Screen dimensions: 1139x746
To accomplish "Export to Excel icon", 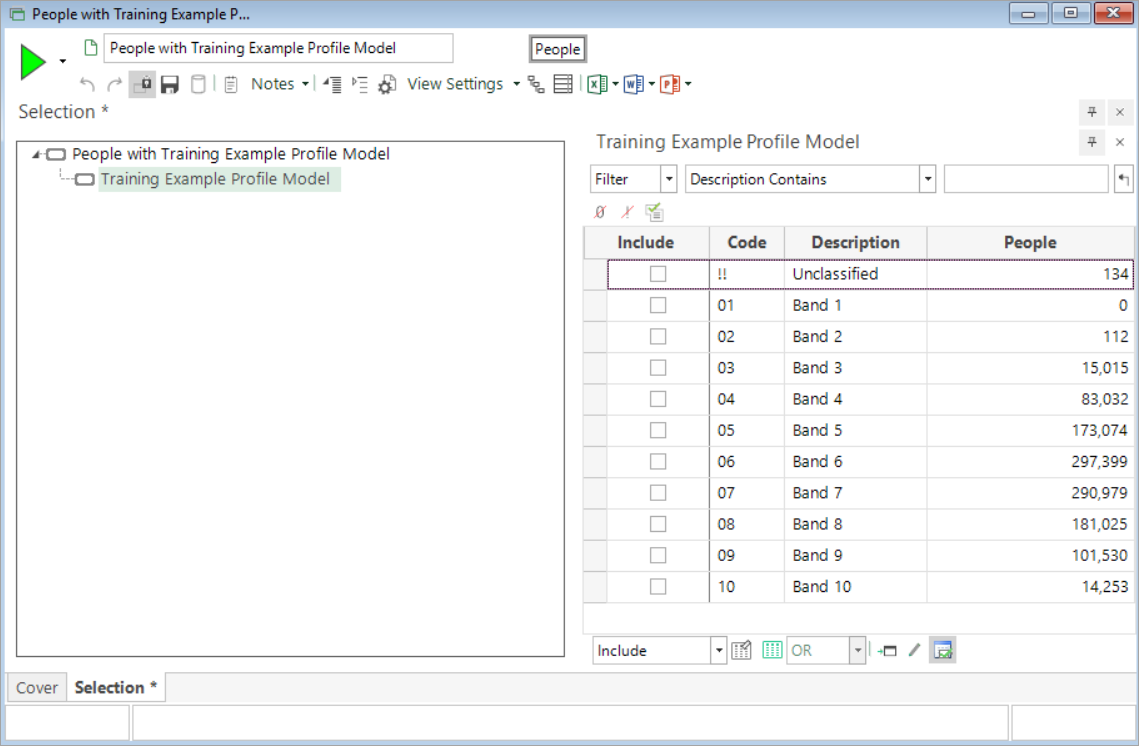I will (597, 84).
